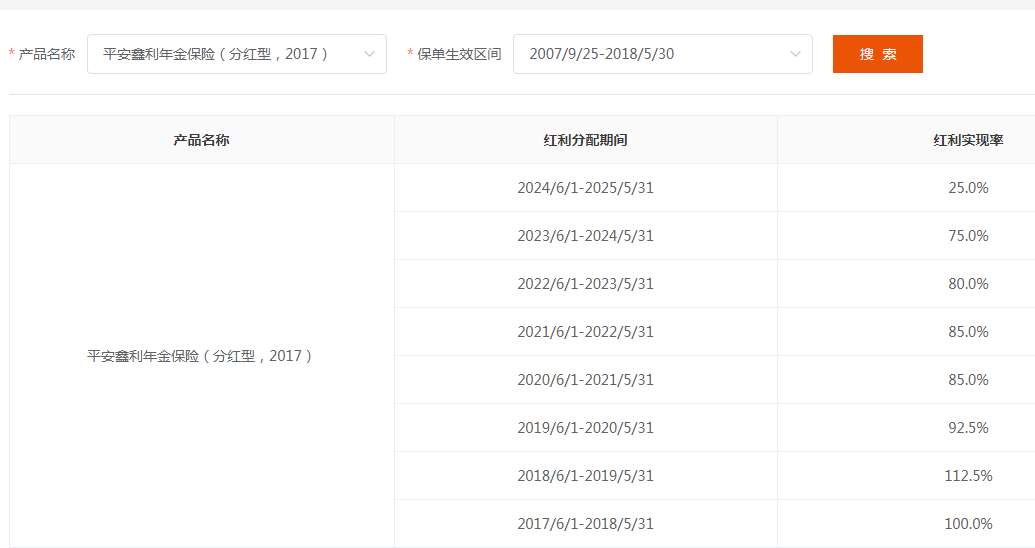Click the 红利分配期间 column header

click(585, 140)
